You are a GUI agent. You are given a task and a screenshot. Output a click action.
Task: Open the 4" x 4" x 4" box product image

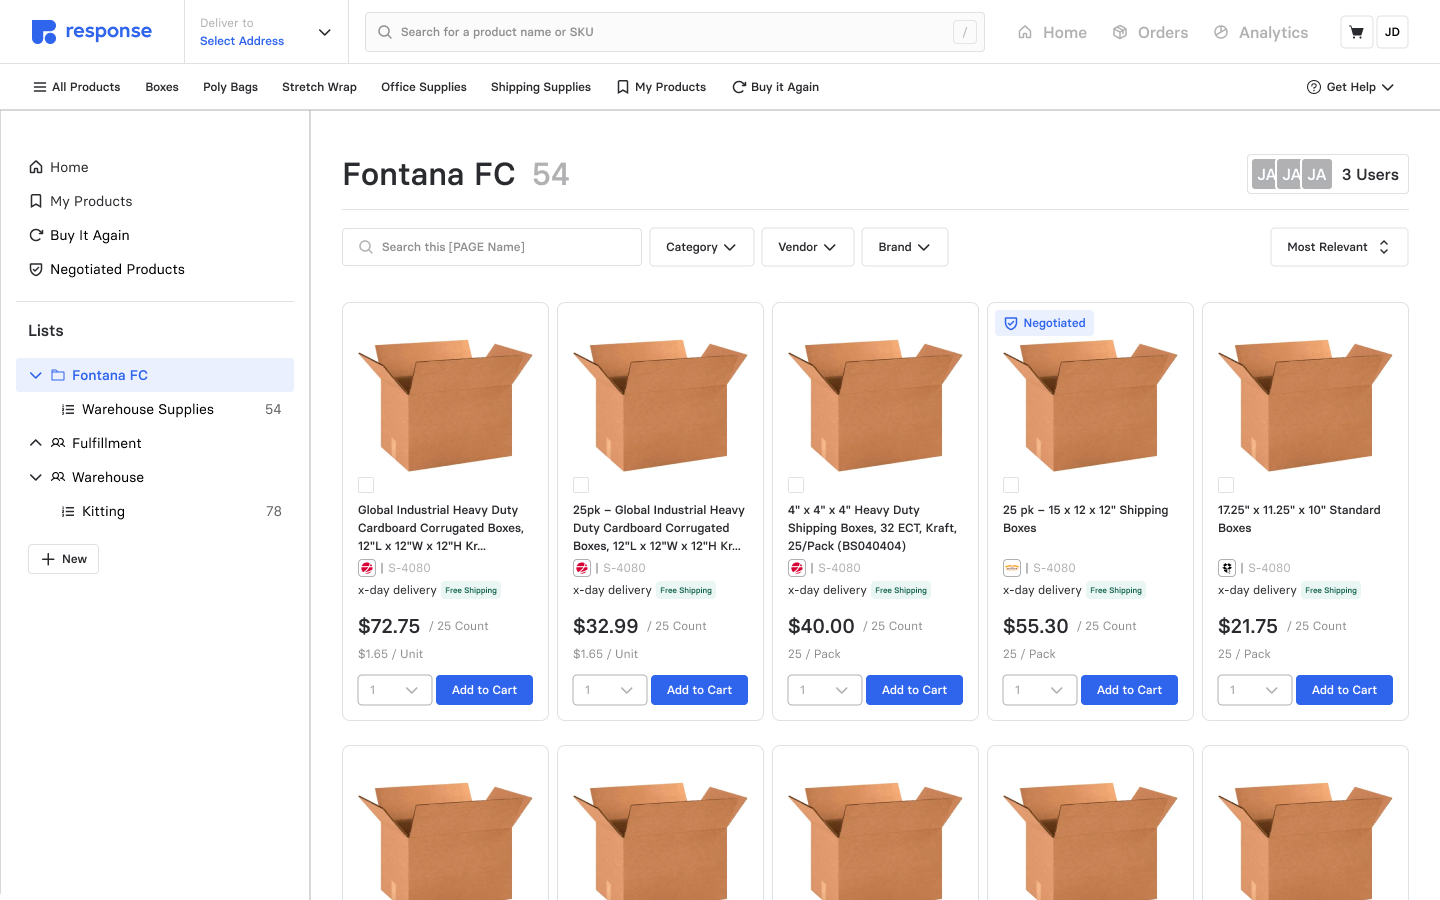tap(875, 404)
